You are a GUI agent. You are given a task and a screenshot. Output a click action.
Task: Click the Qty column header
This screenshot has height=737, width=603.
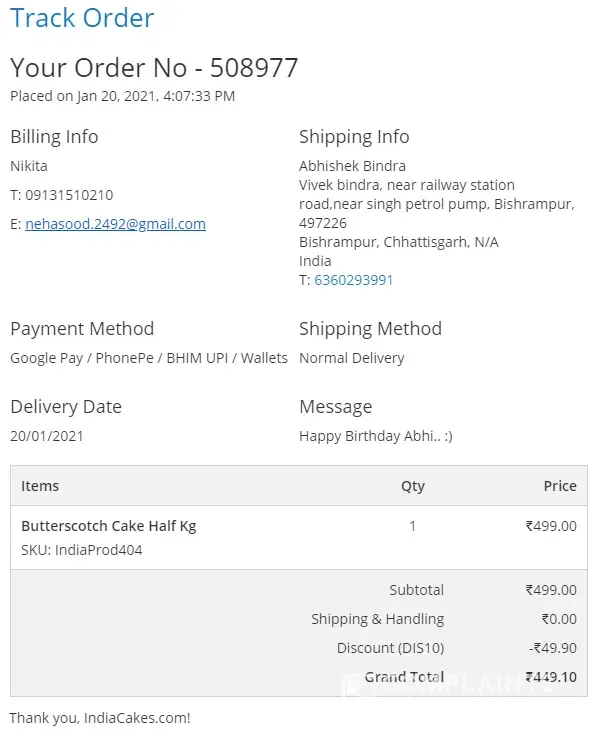[x=412, y=486]
